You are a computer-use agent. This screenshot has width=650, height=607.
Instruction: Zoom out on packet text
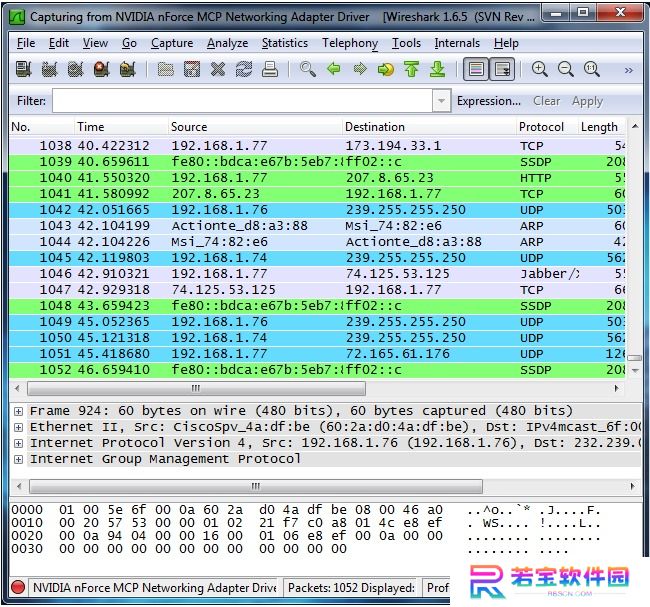click(x=566, y=69)
